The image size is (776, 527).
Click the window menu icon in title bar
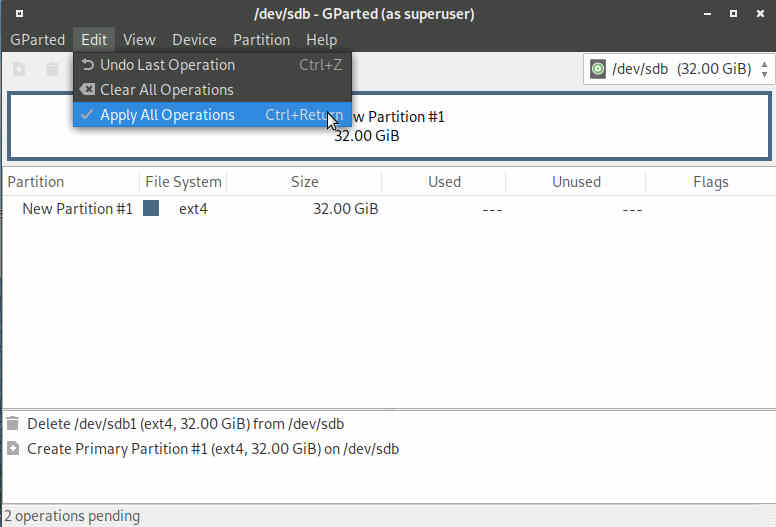pos(19,13)
